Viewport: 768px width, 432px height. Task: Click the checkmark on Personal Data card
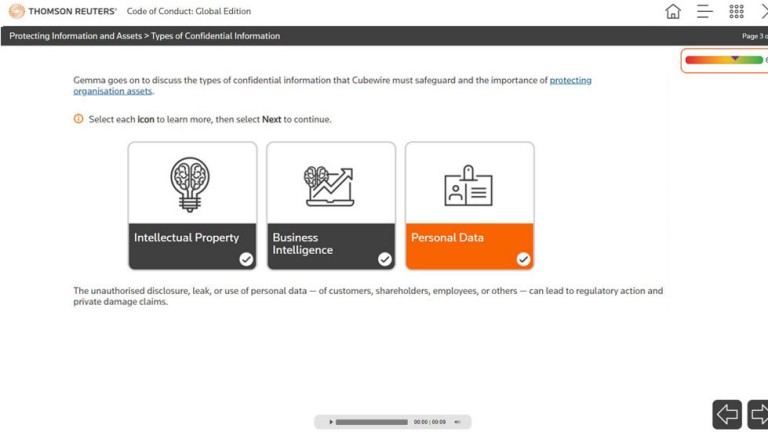[523, 259]
